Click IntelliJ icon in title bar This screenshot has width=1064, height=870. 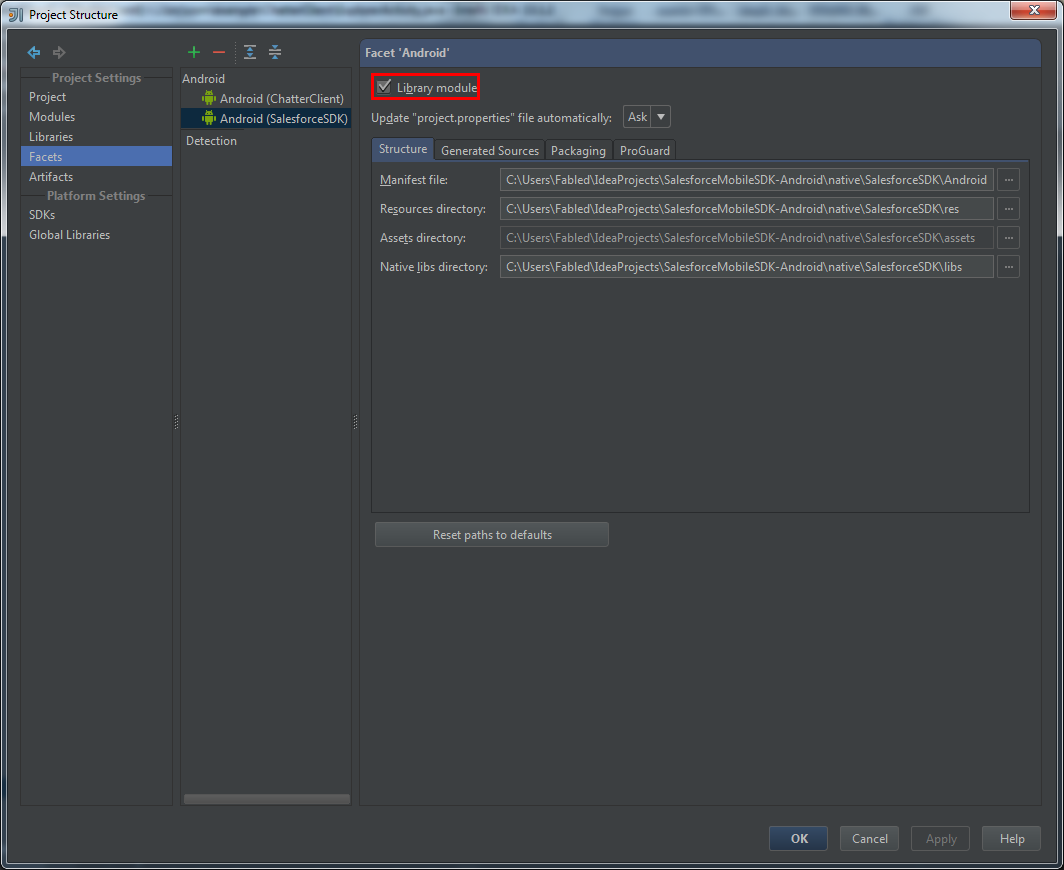[x=16, y=14]
